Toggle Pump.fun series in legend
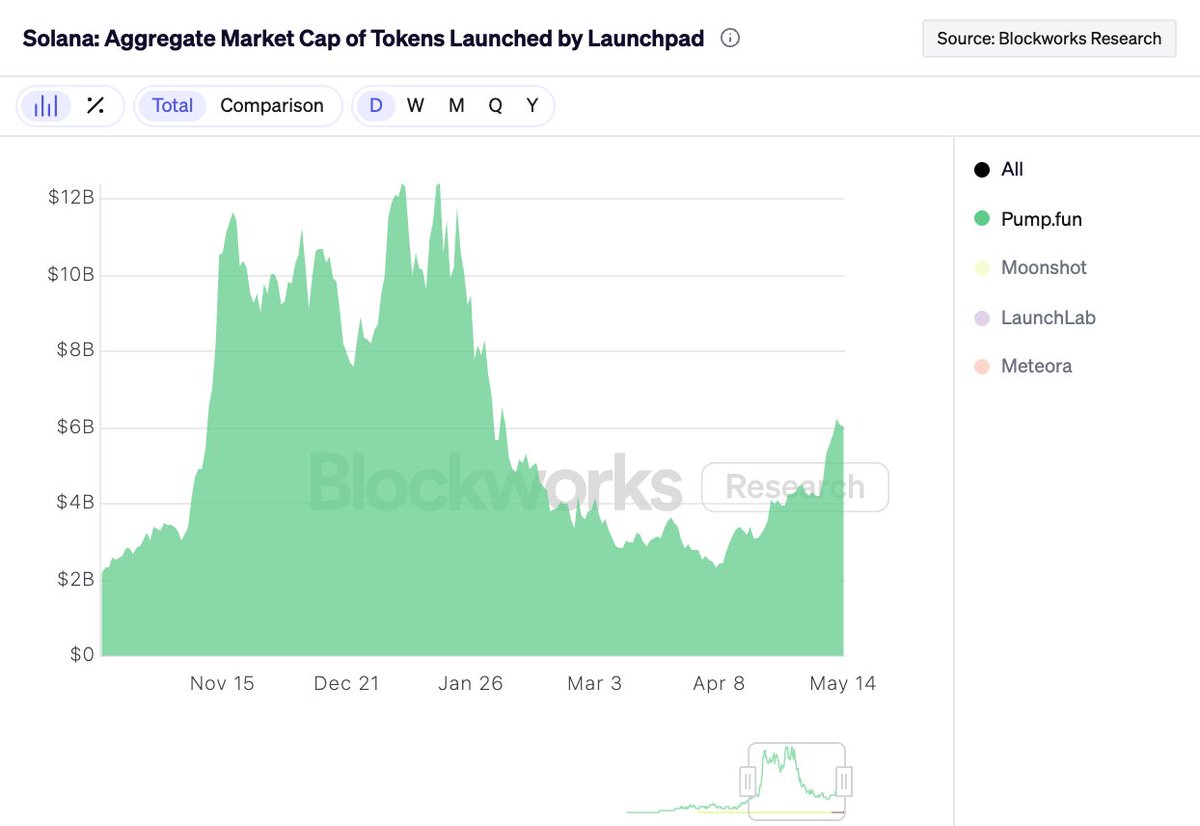 pos(982,219)
